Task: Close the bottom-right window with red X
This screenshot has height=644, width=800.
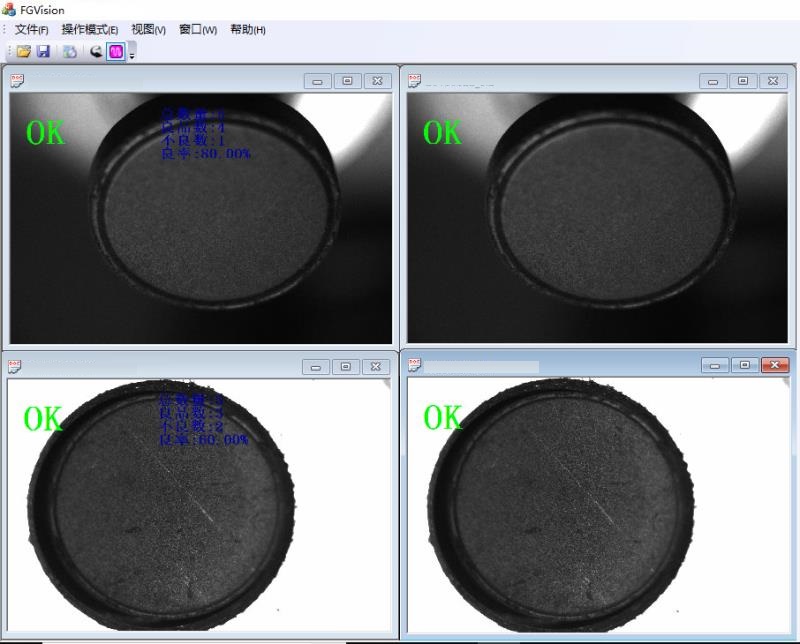Action: [775, 365]
